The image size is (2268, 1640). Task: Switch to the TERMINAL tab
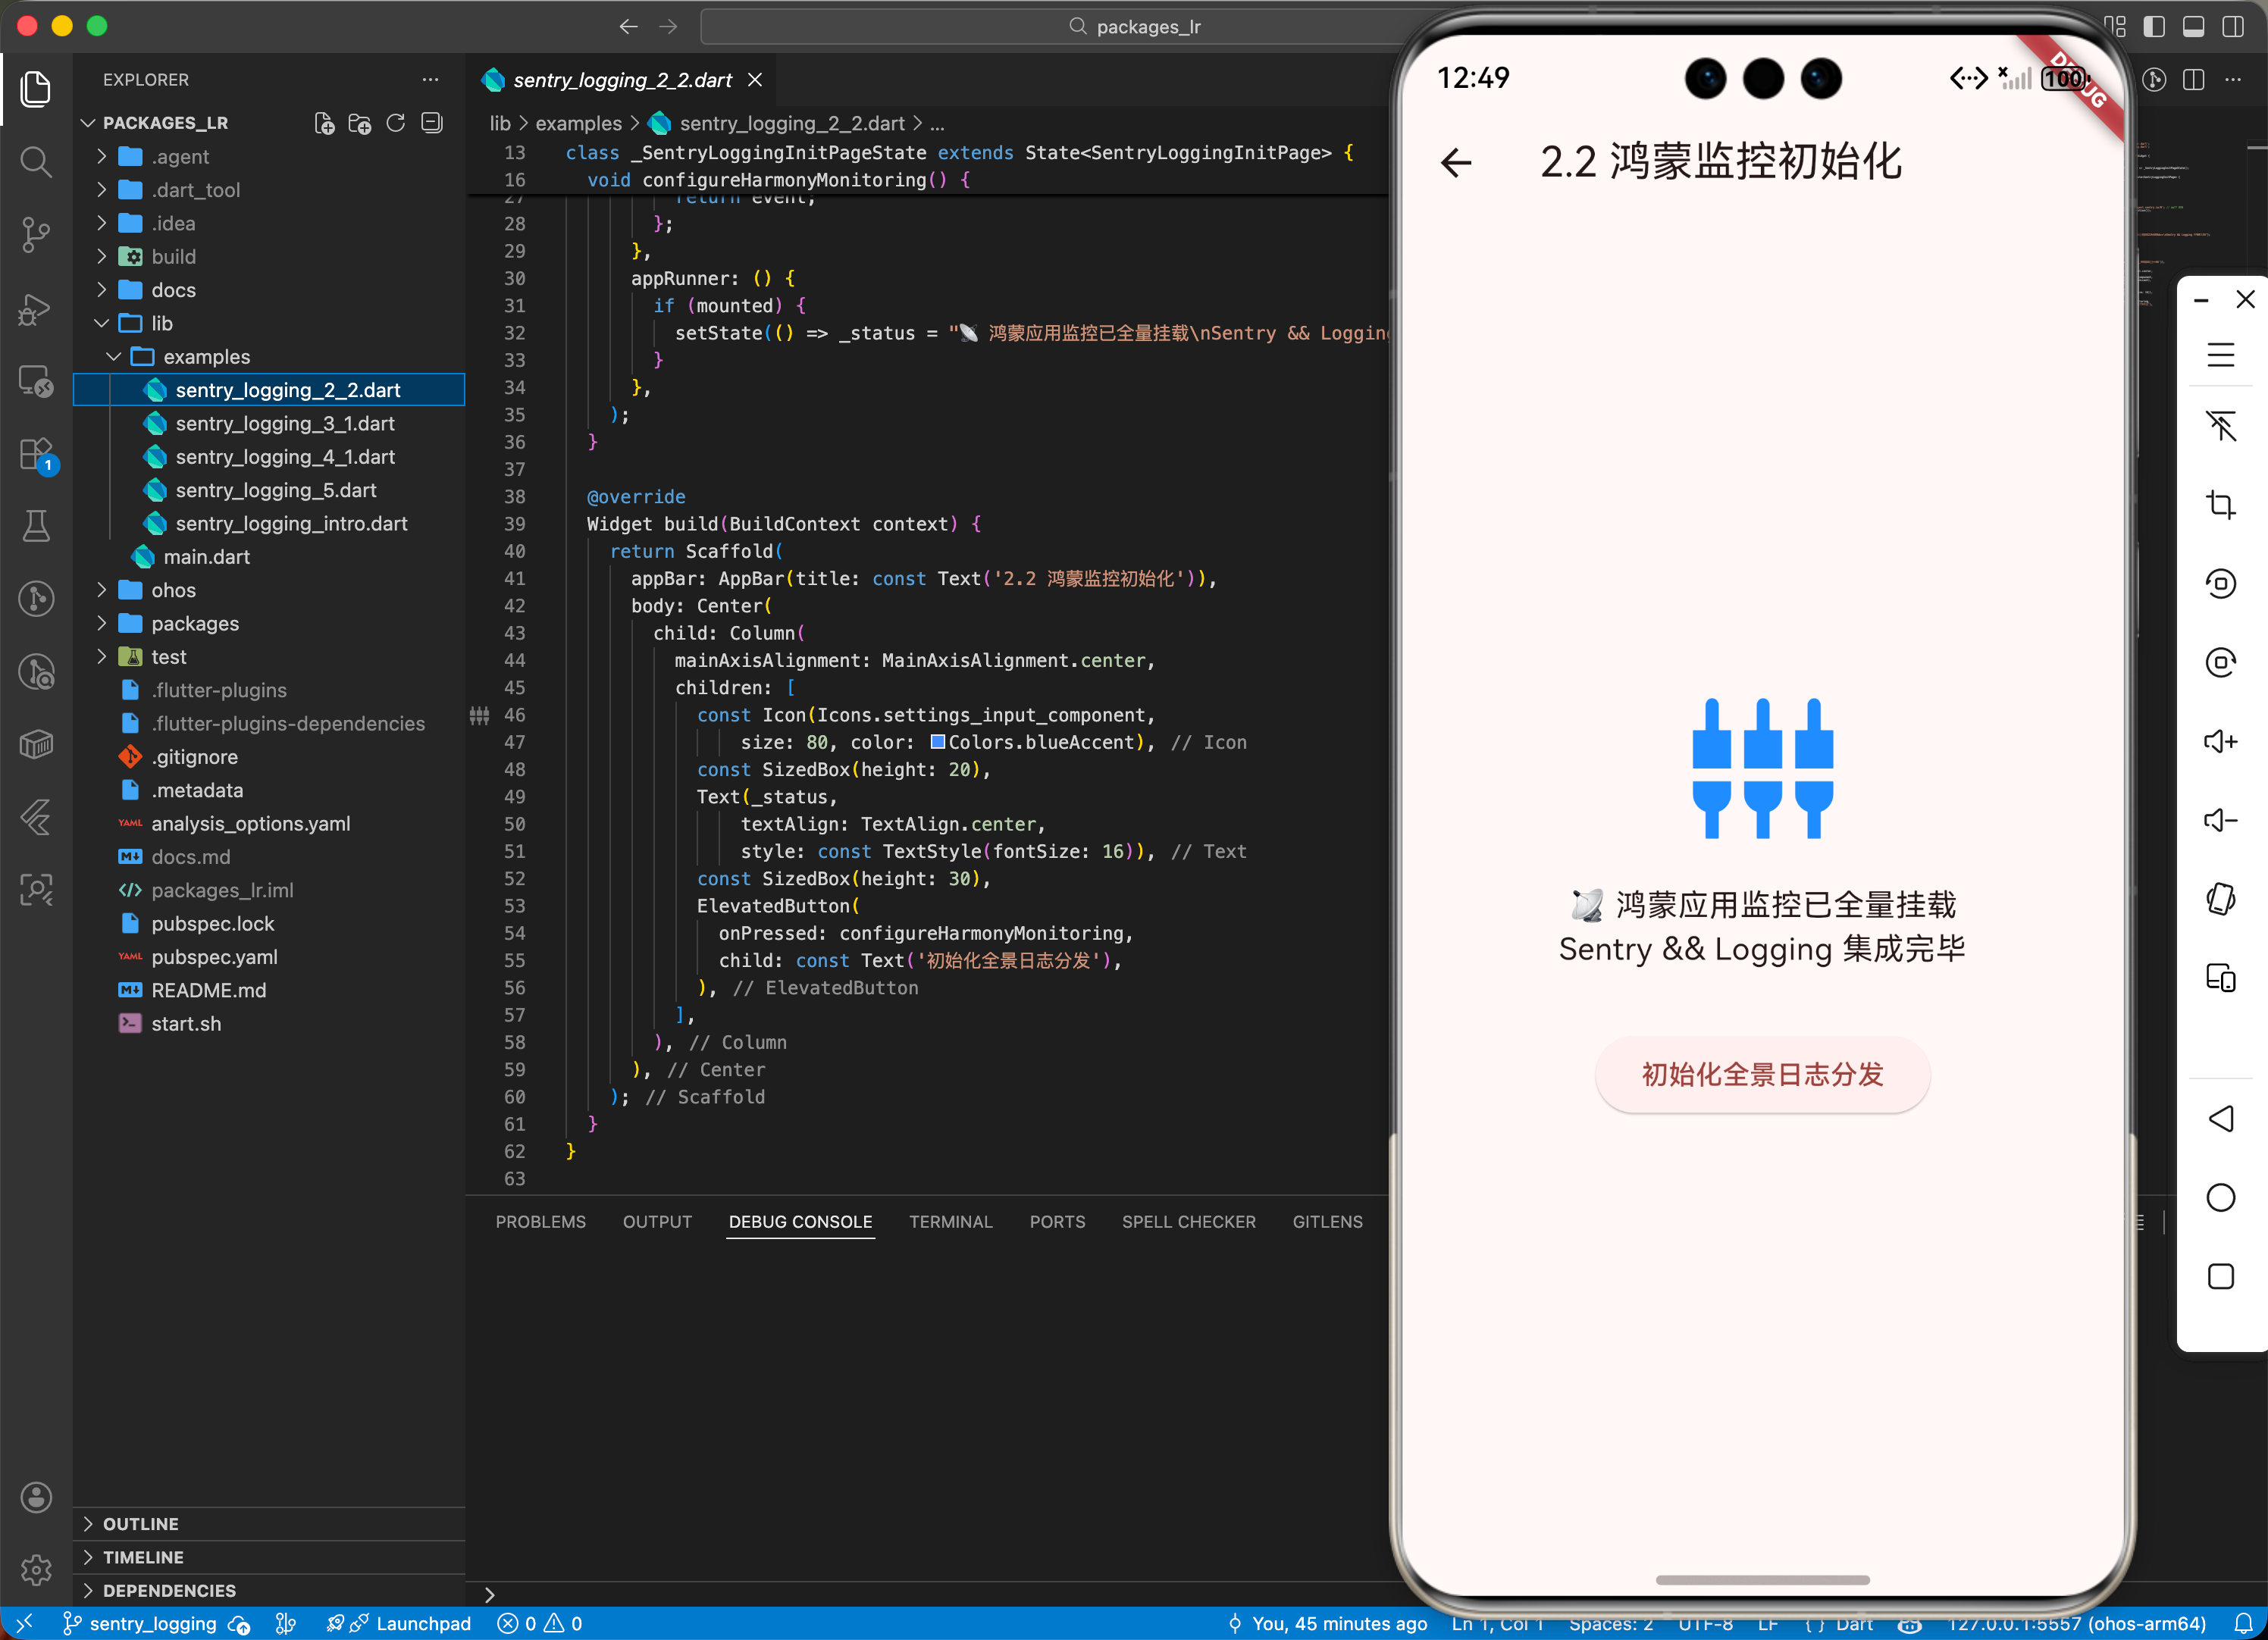pos(950,1222)
